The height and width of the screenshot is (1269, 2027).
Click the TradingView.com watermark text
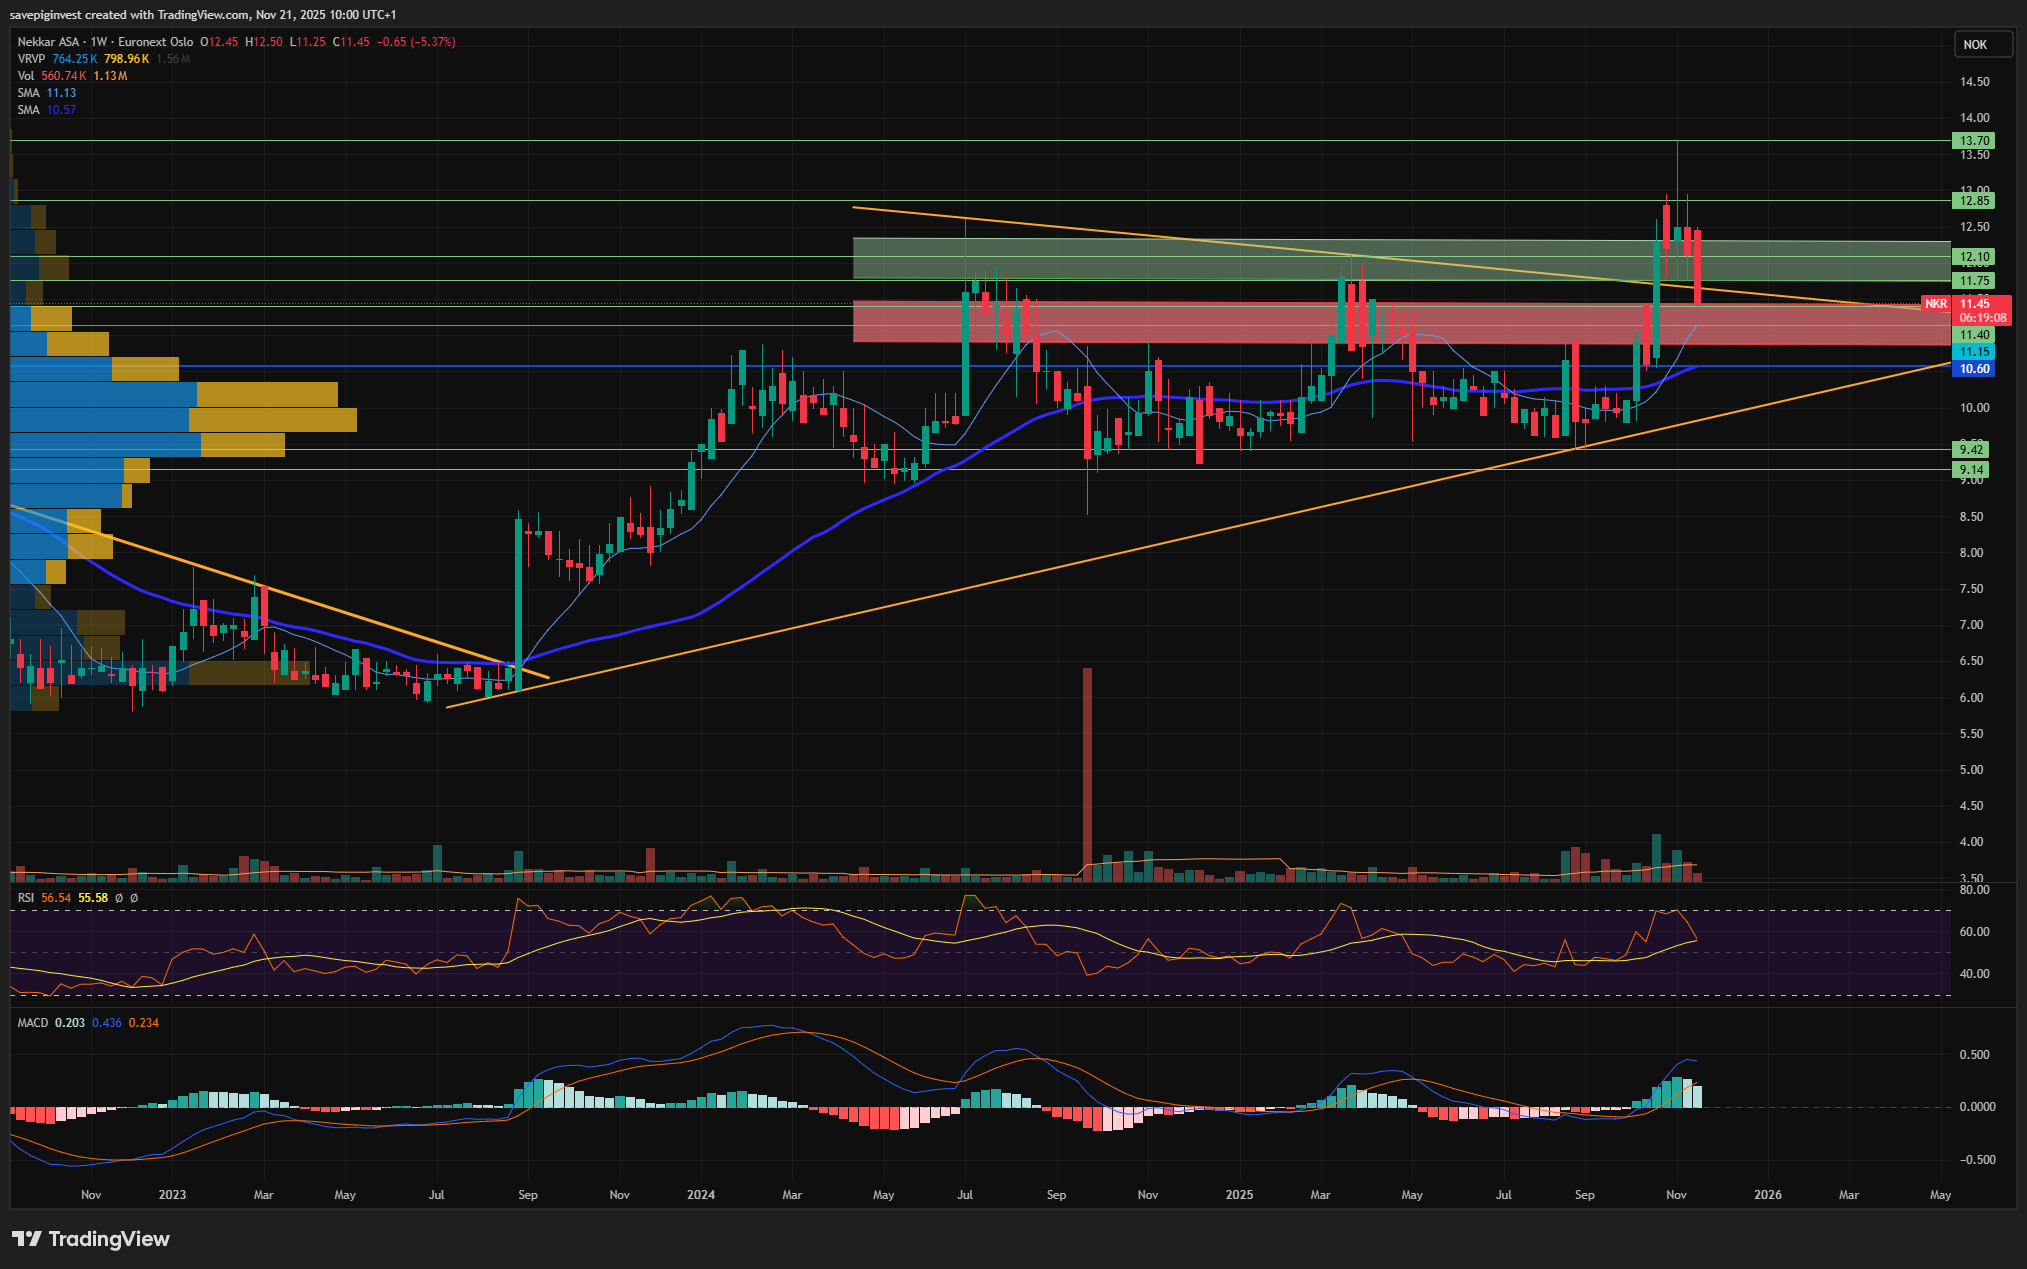202,15
